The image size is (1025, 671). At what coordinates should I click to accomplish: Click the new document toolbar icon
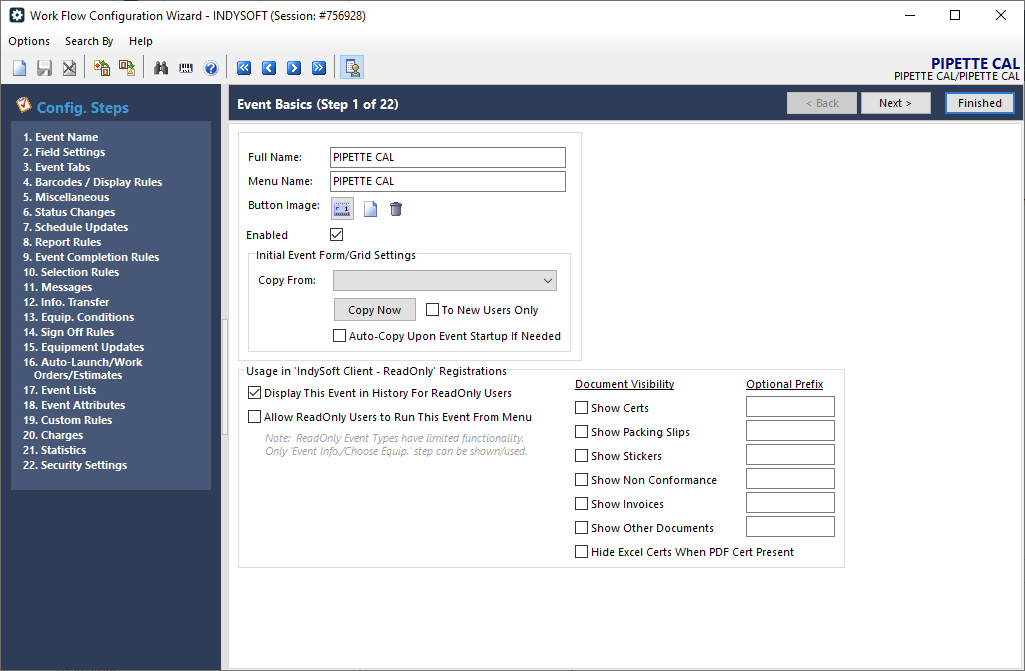(20, 68)
